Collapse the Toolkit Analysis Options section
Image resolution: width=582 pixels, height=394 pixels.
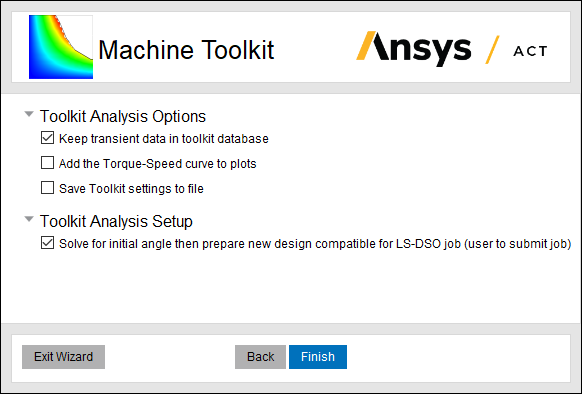tap(29, 114)
